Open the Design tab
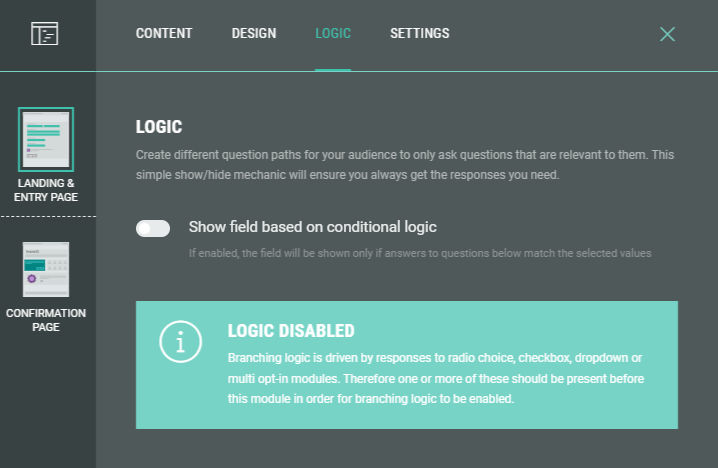The image size is (718, 468). (254, 34)
